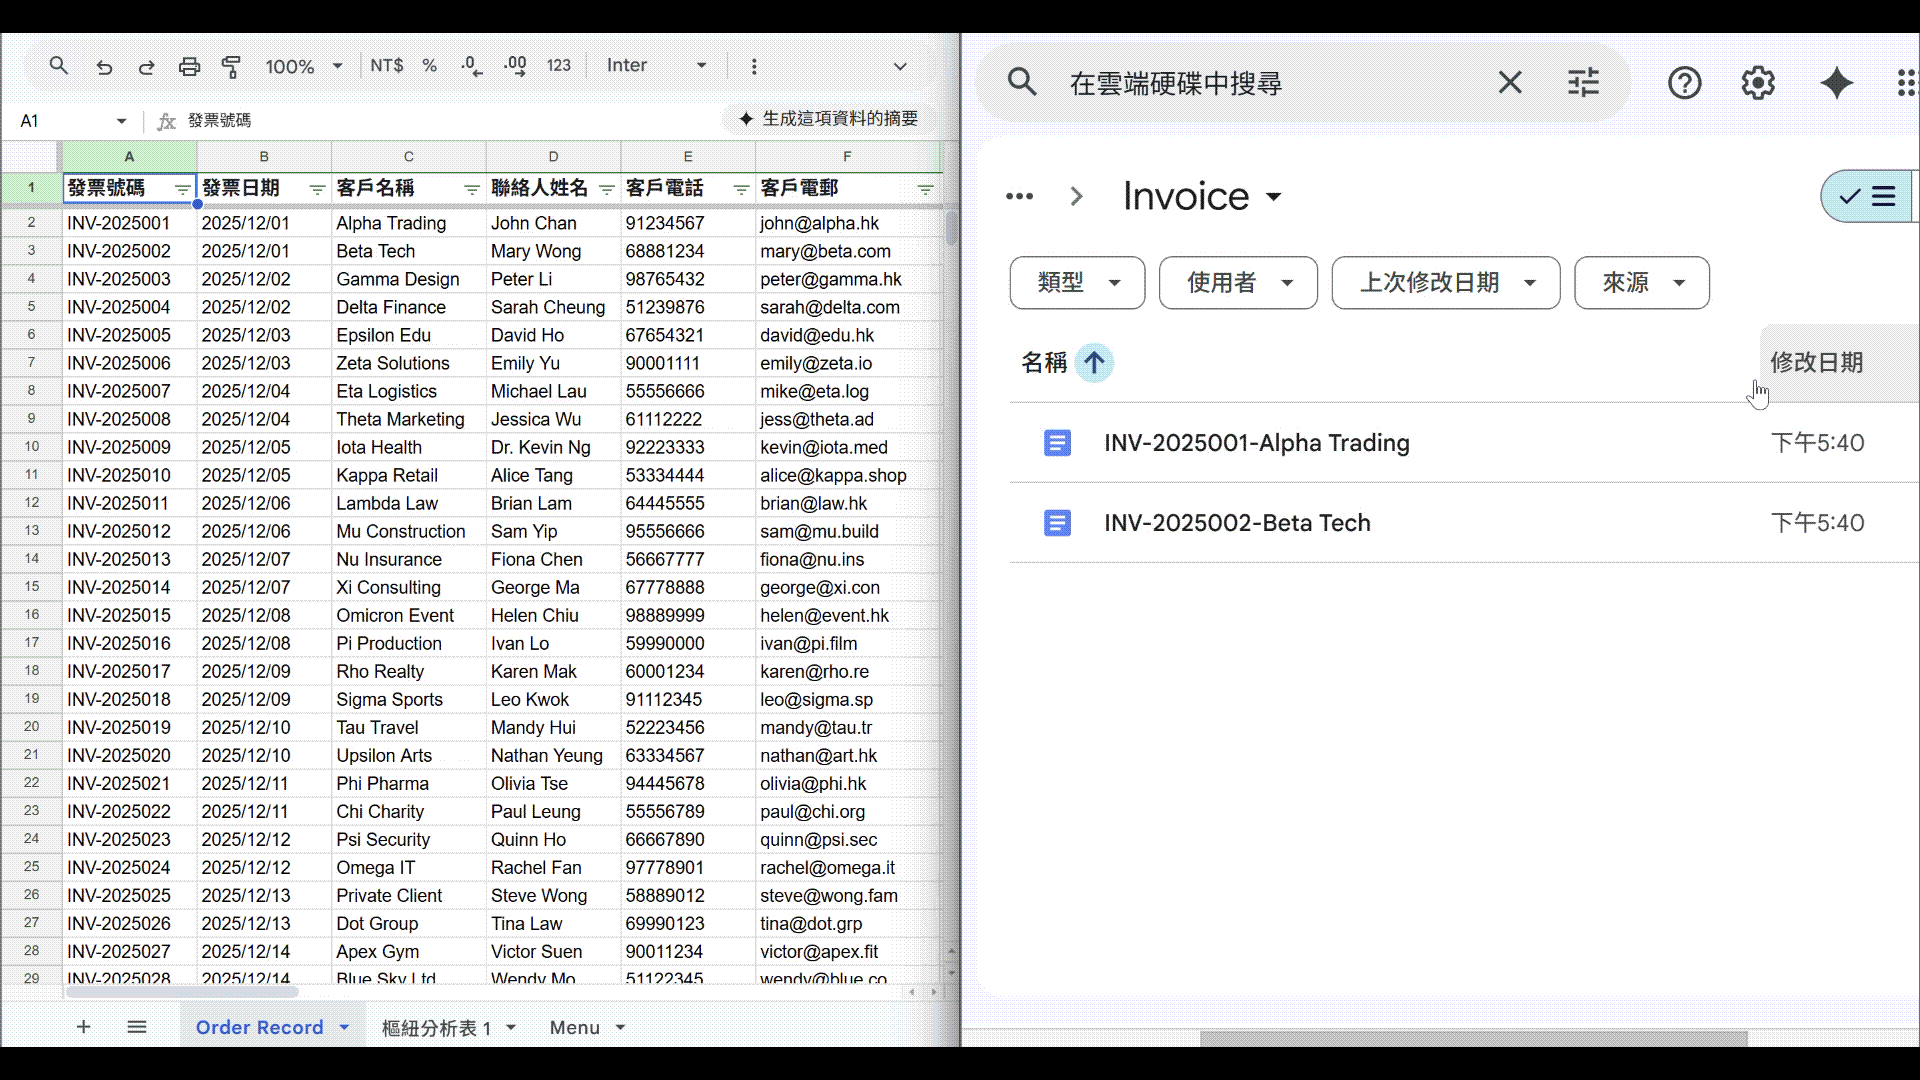1920x1080 pixels.
Task: Click the Gemini sparkle icon
Action: point(1836,83)
